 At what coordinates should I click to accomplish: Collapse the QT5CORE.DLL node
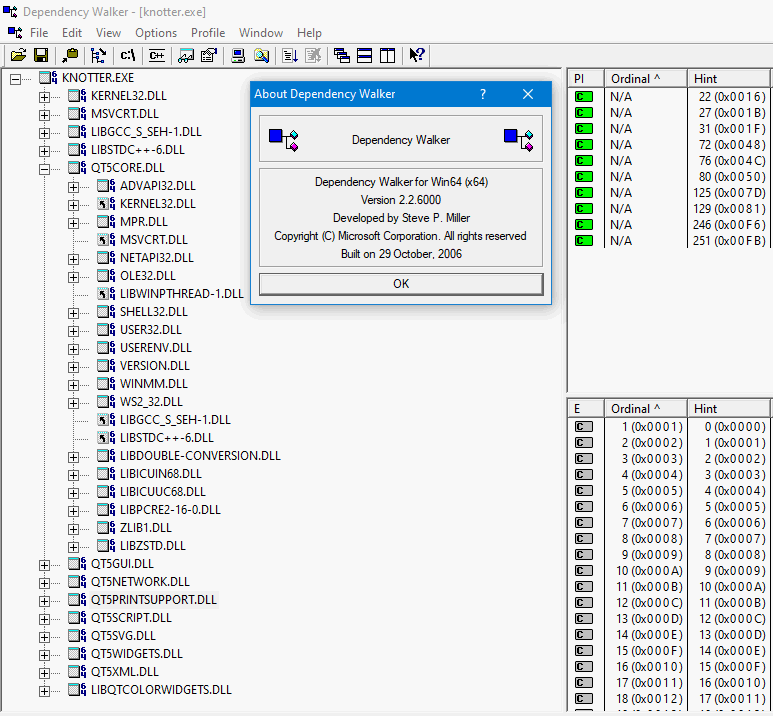coord(44,169)
